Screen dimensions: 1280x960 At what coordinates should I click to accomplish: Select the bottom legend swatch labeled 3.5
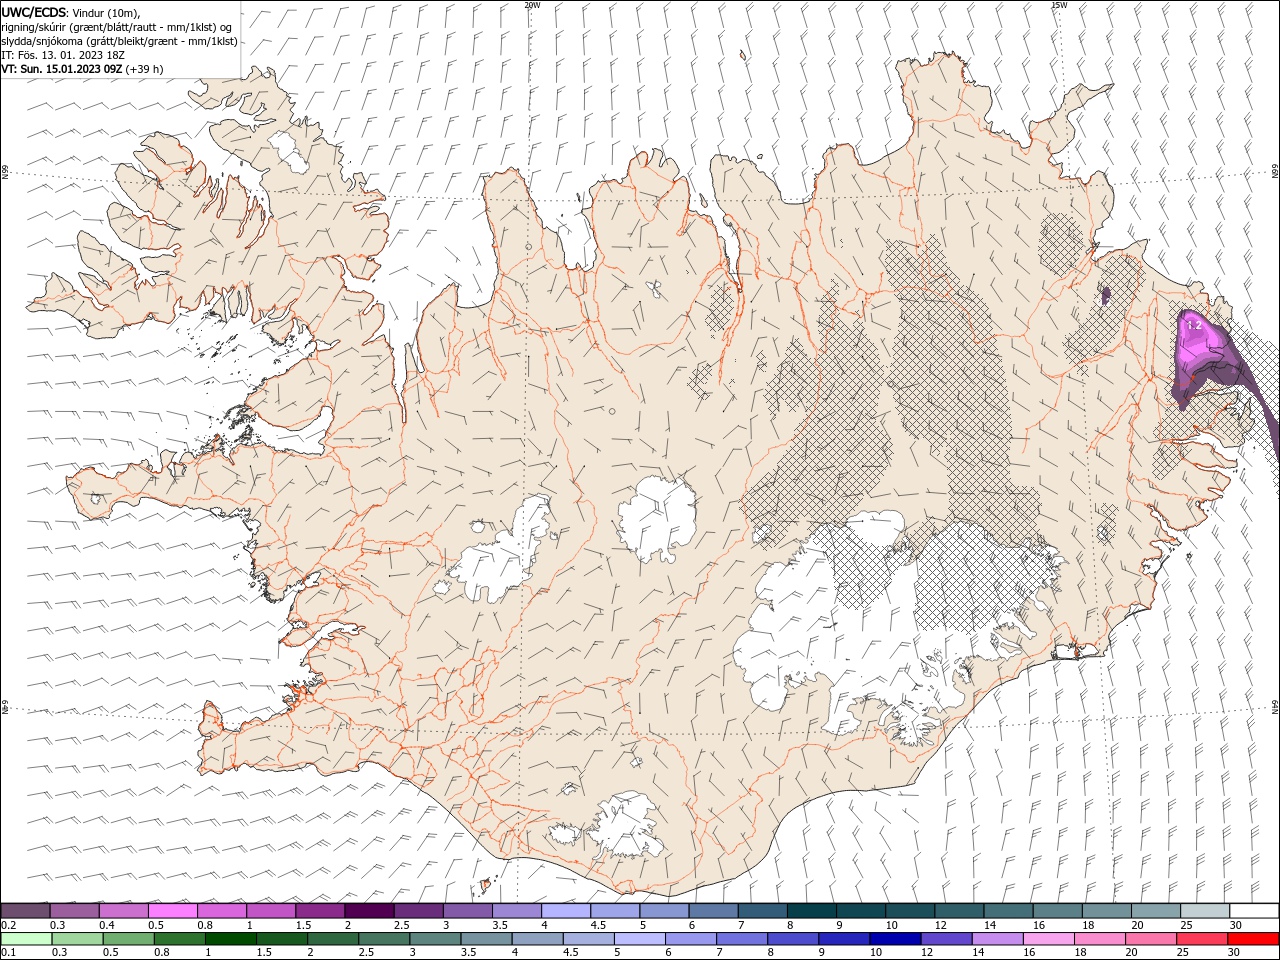click(486, 939)
